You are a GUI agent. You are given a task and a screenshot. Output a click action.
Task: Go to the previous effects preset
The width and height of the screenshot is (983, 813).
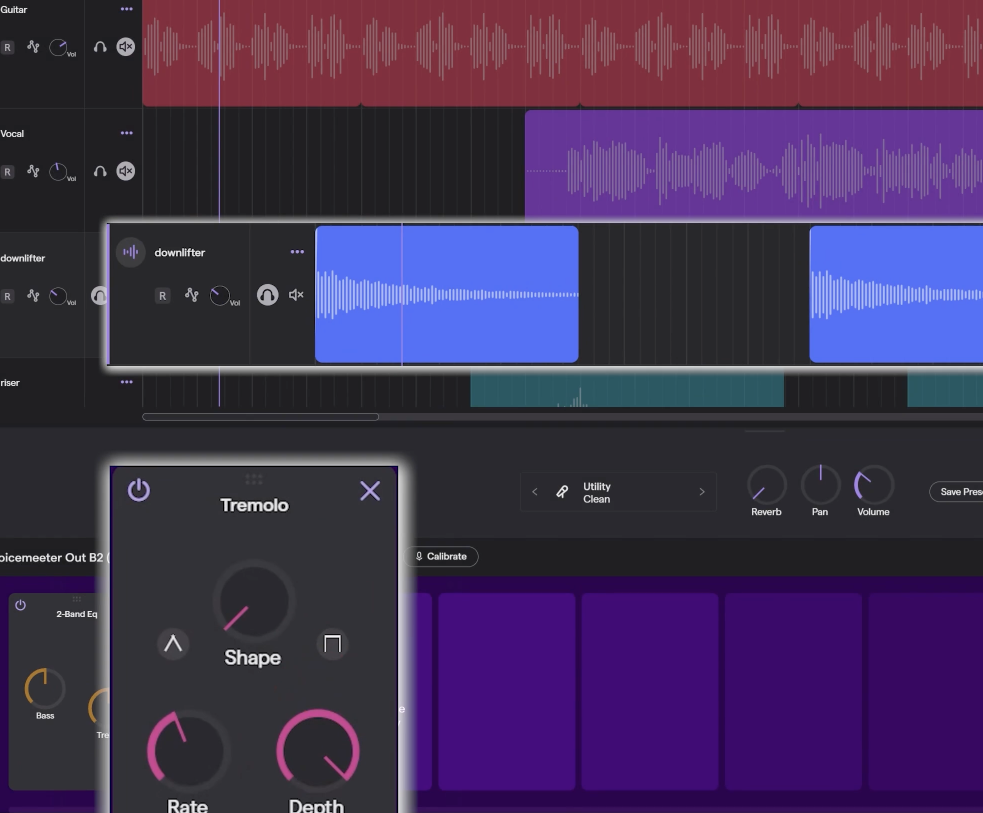[535, 492]
